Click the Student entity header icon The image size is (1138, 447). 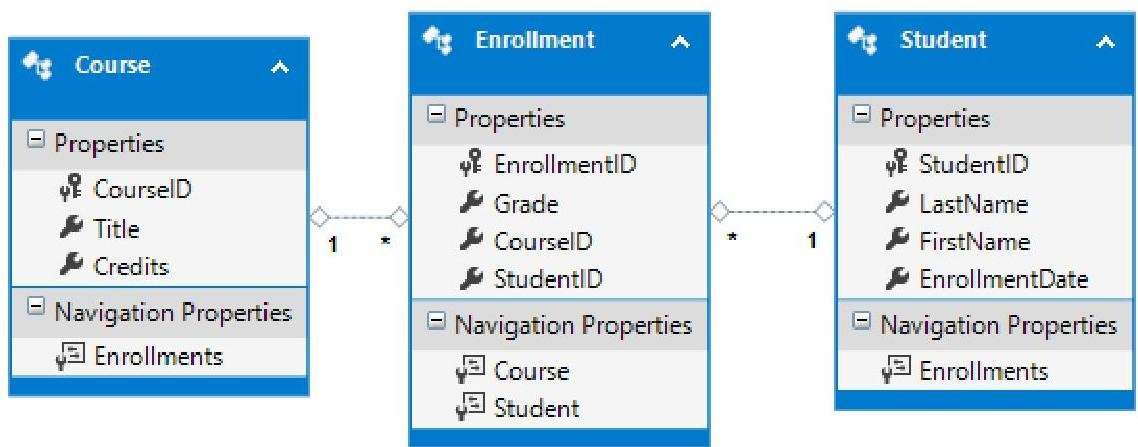tap(858, 41)
